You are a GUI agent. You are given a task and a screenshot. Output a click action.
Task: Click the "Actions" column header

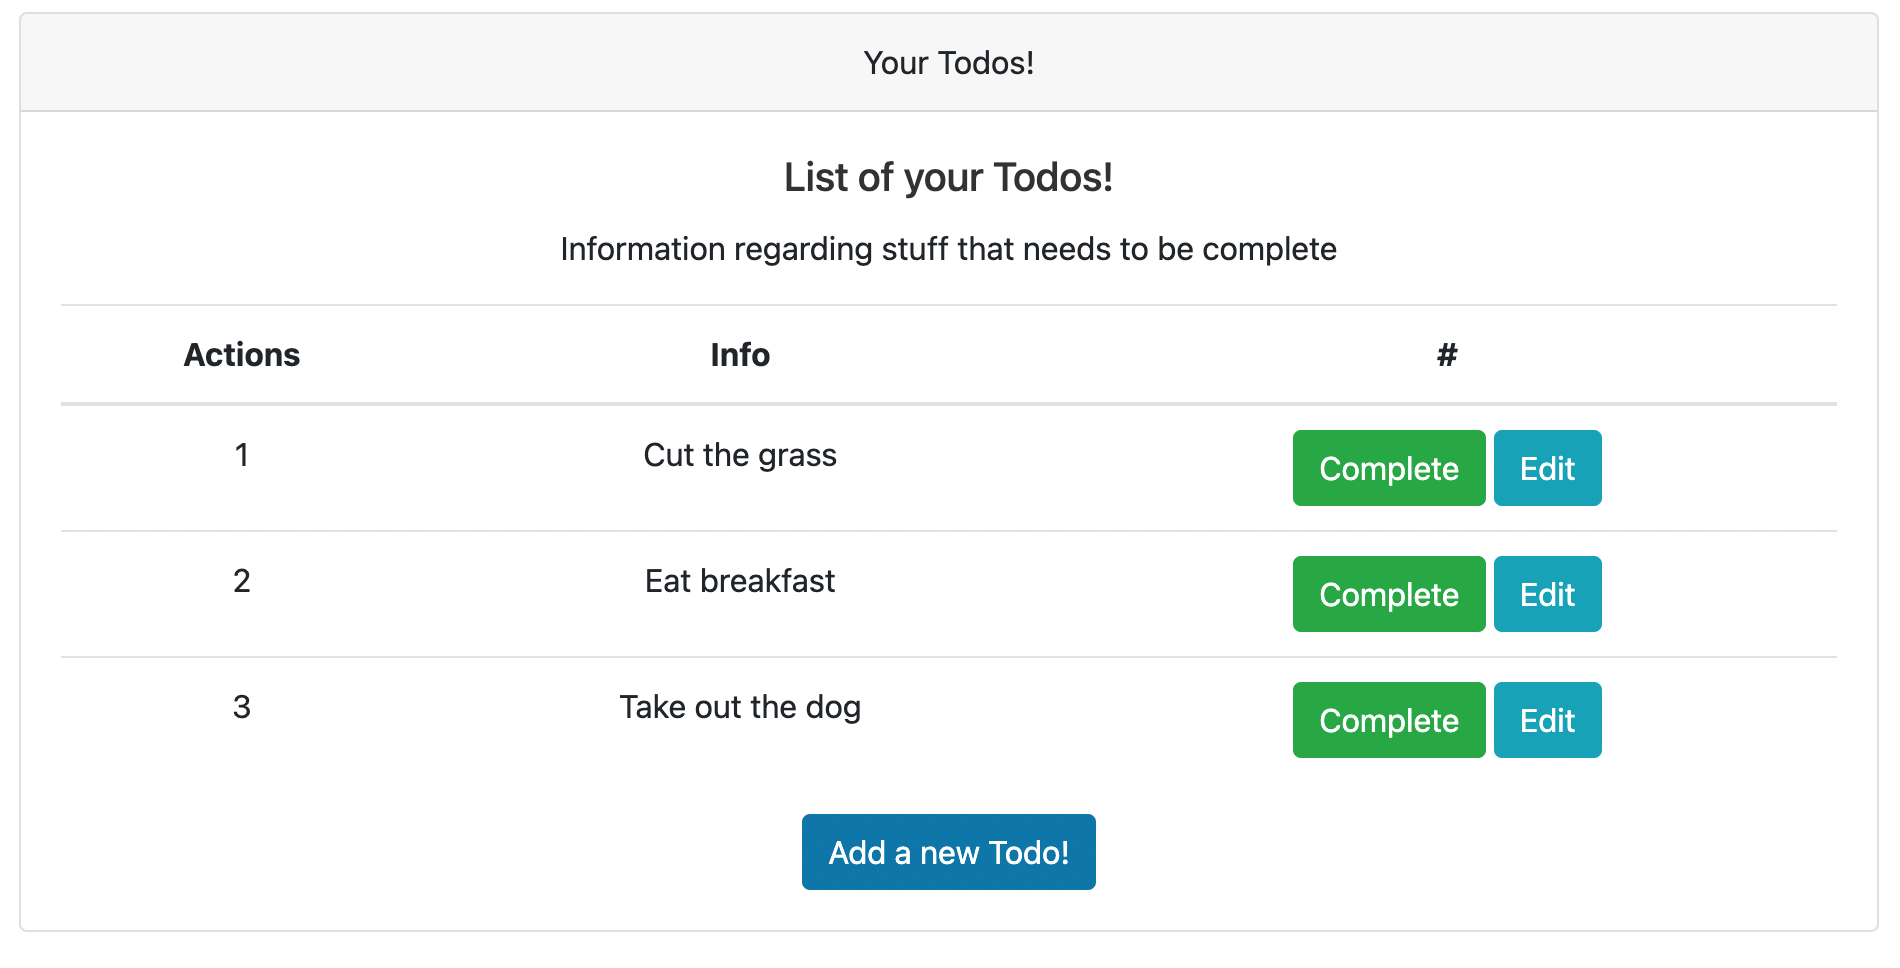click(x=242, y=355)
